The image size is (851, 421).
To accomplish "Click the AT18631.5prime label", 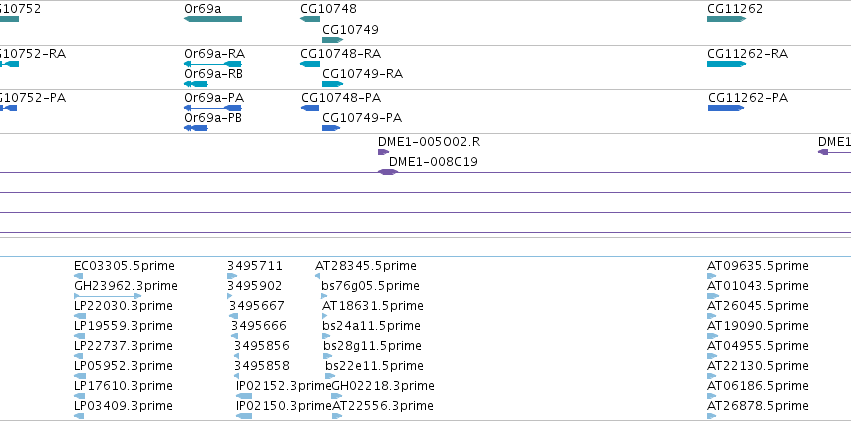I will point(373,306).
